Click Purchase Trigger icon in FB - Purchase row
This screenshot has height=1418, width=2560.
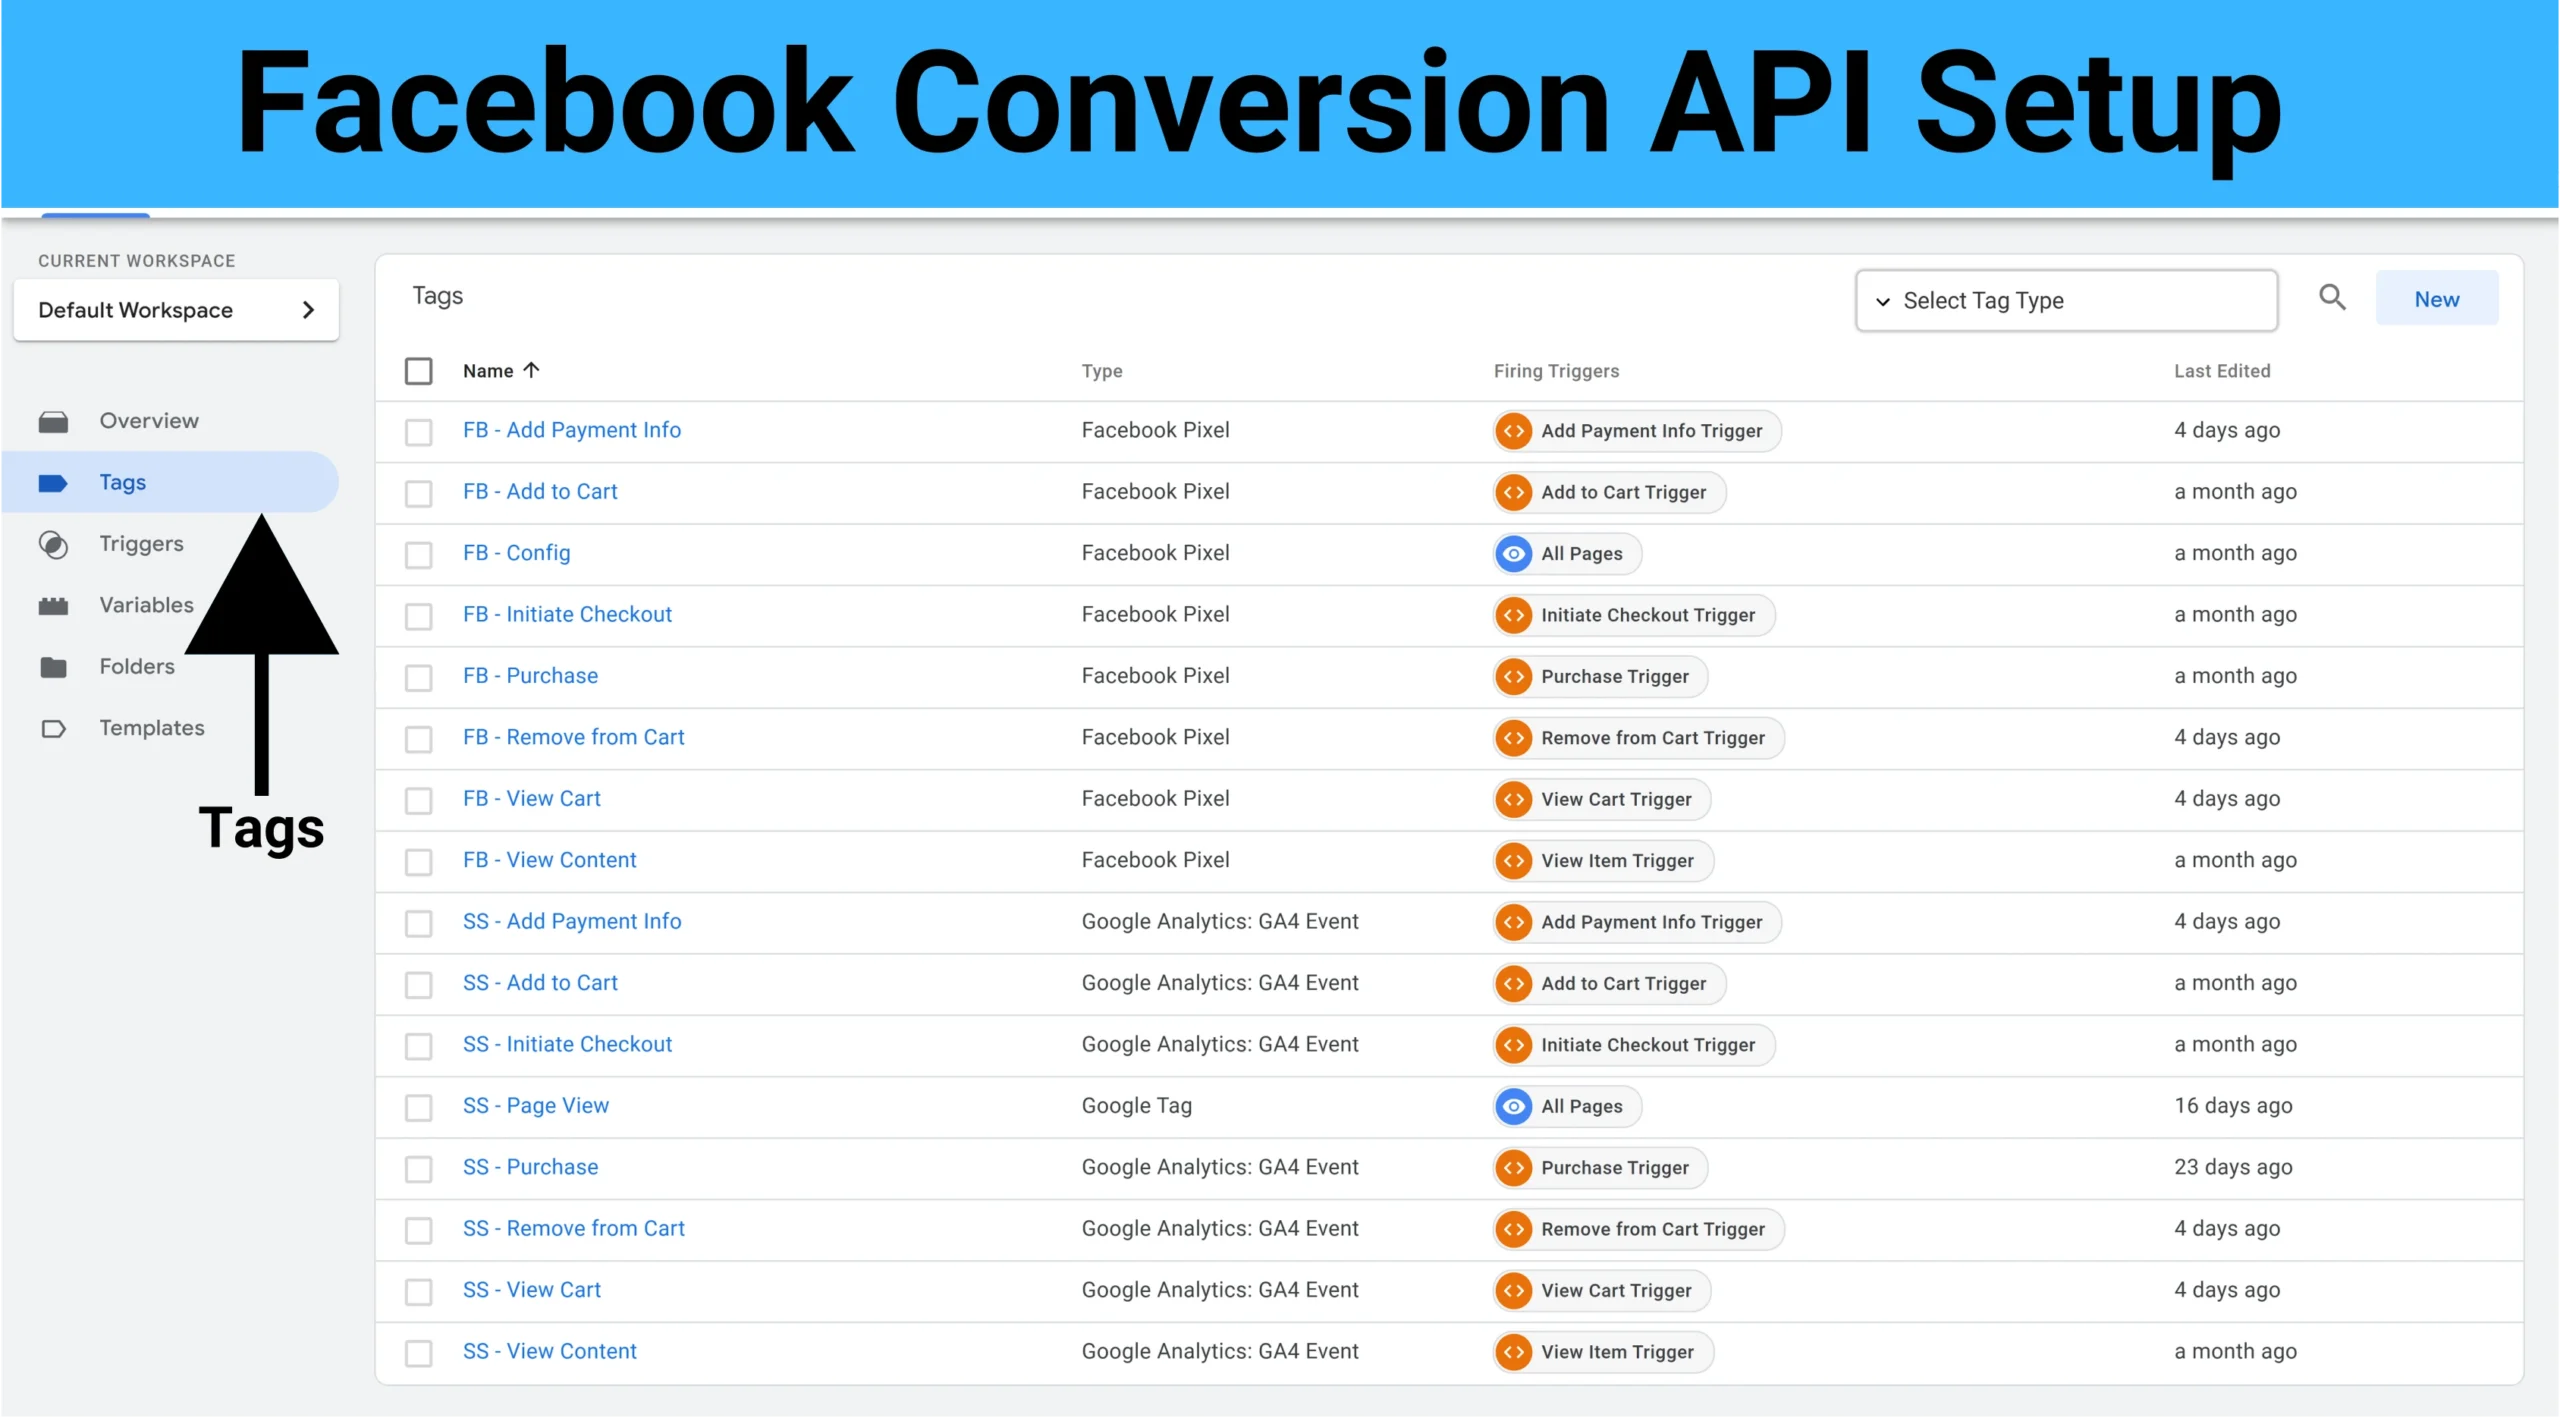click(x=1514, y=677)
